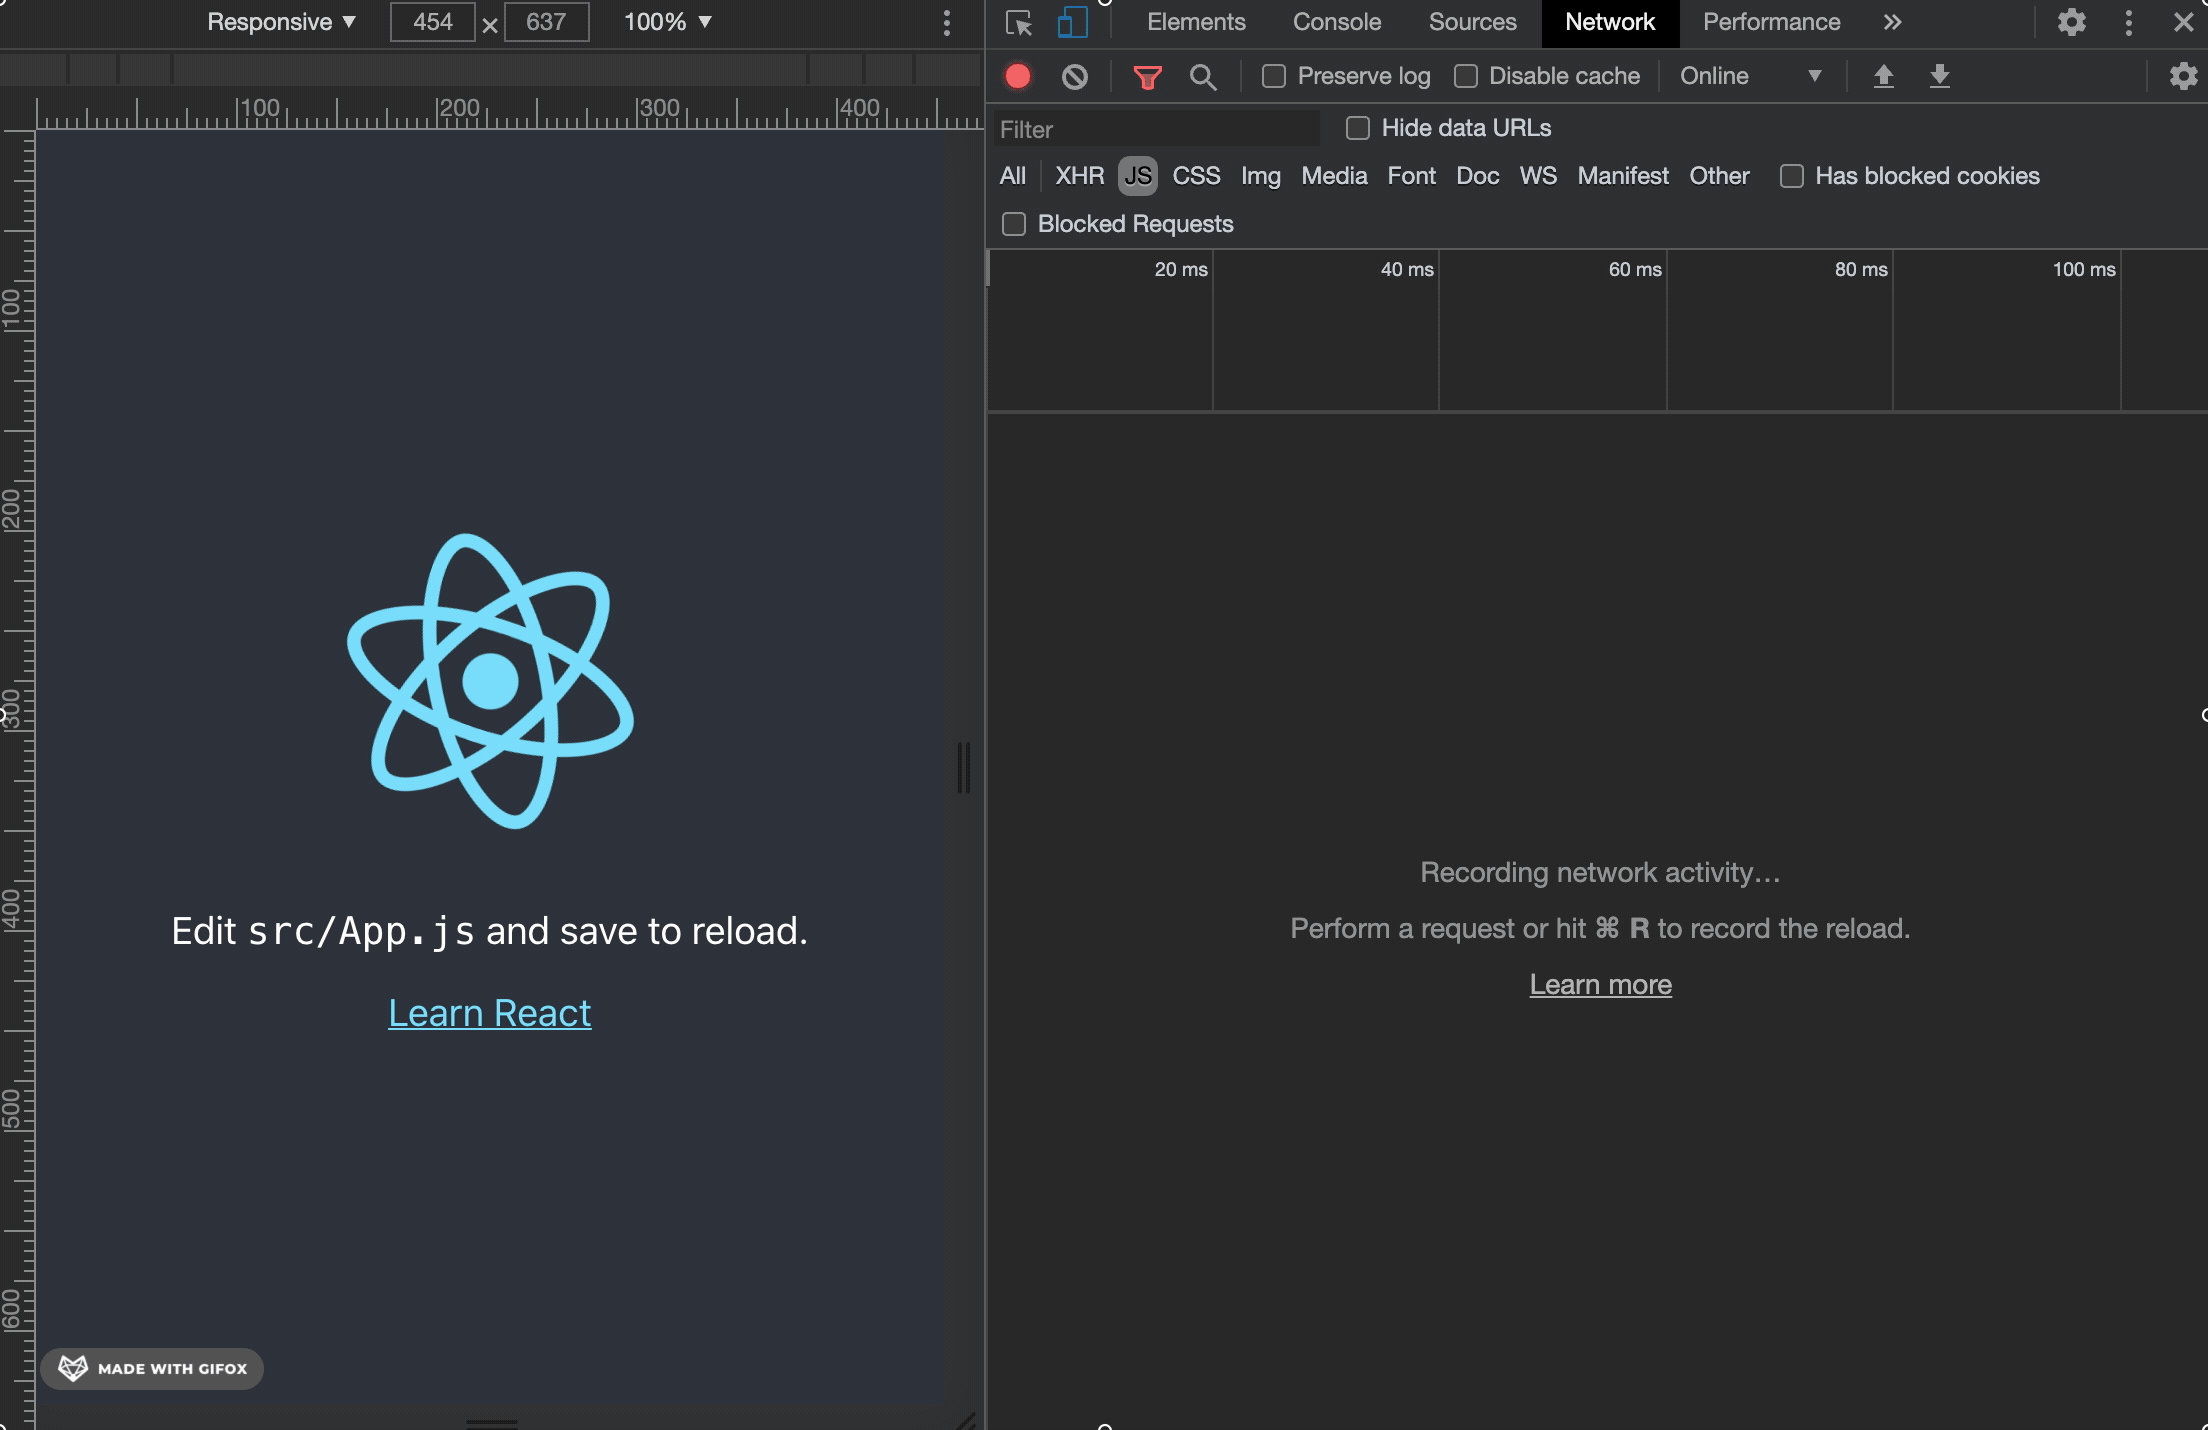Viewport: 2208px width, 1430px height.
Task: Filter requests by Img
Action: coord(1261,176)
